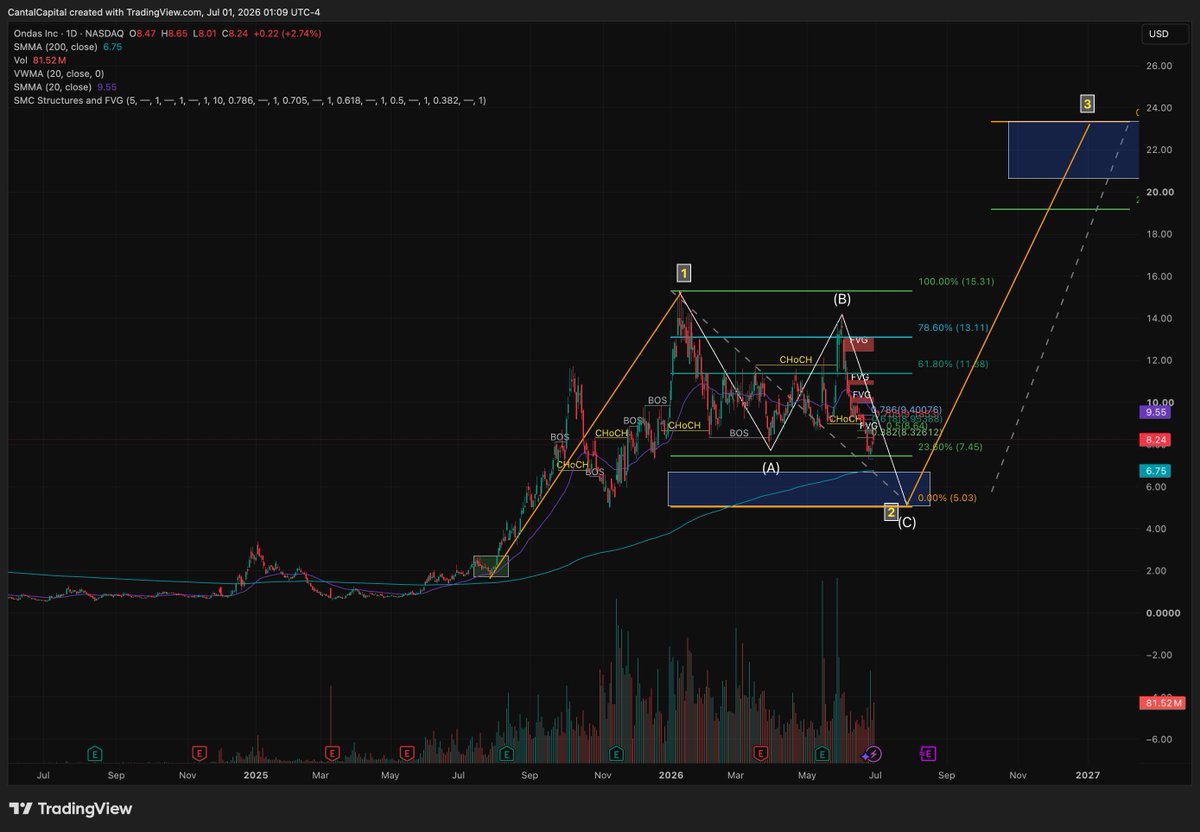Click the red earnings marker near Mar 2026
This screenshot has height=832, width=1200.
(x=761, y=753)
